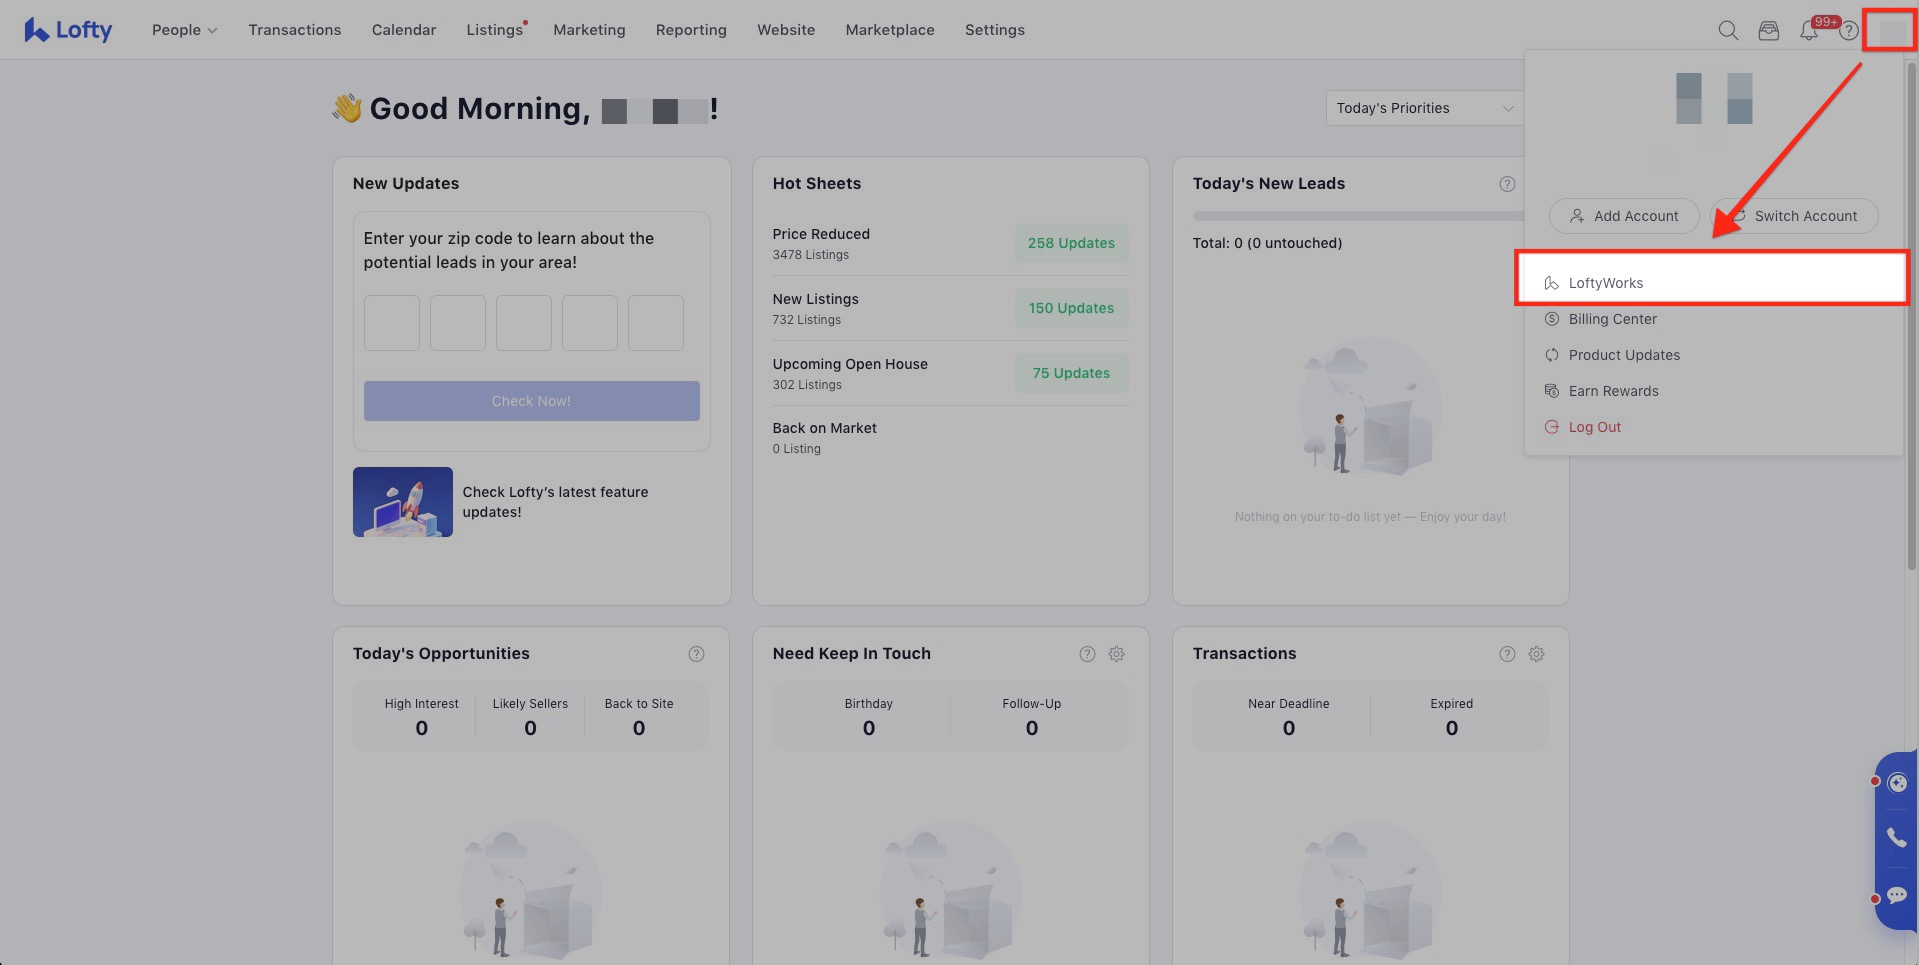Click the help question mark in header
Image resolution: width=1919 pixels, height=965 pixels.
pos(1849,31)
